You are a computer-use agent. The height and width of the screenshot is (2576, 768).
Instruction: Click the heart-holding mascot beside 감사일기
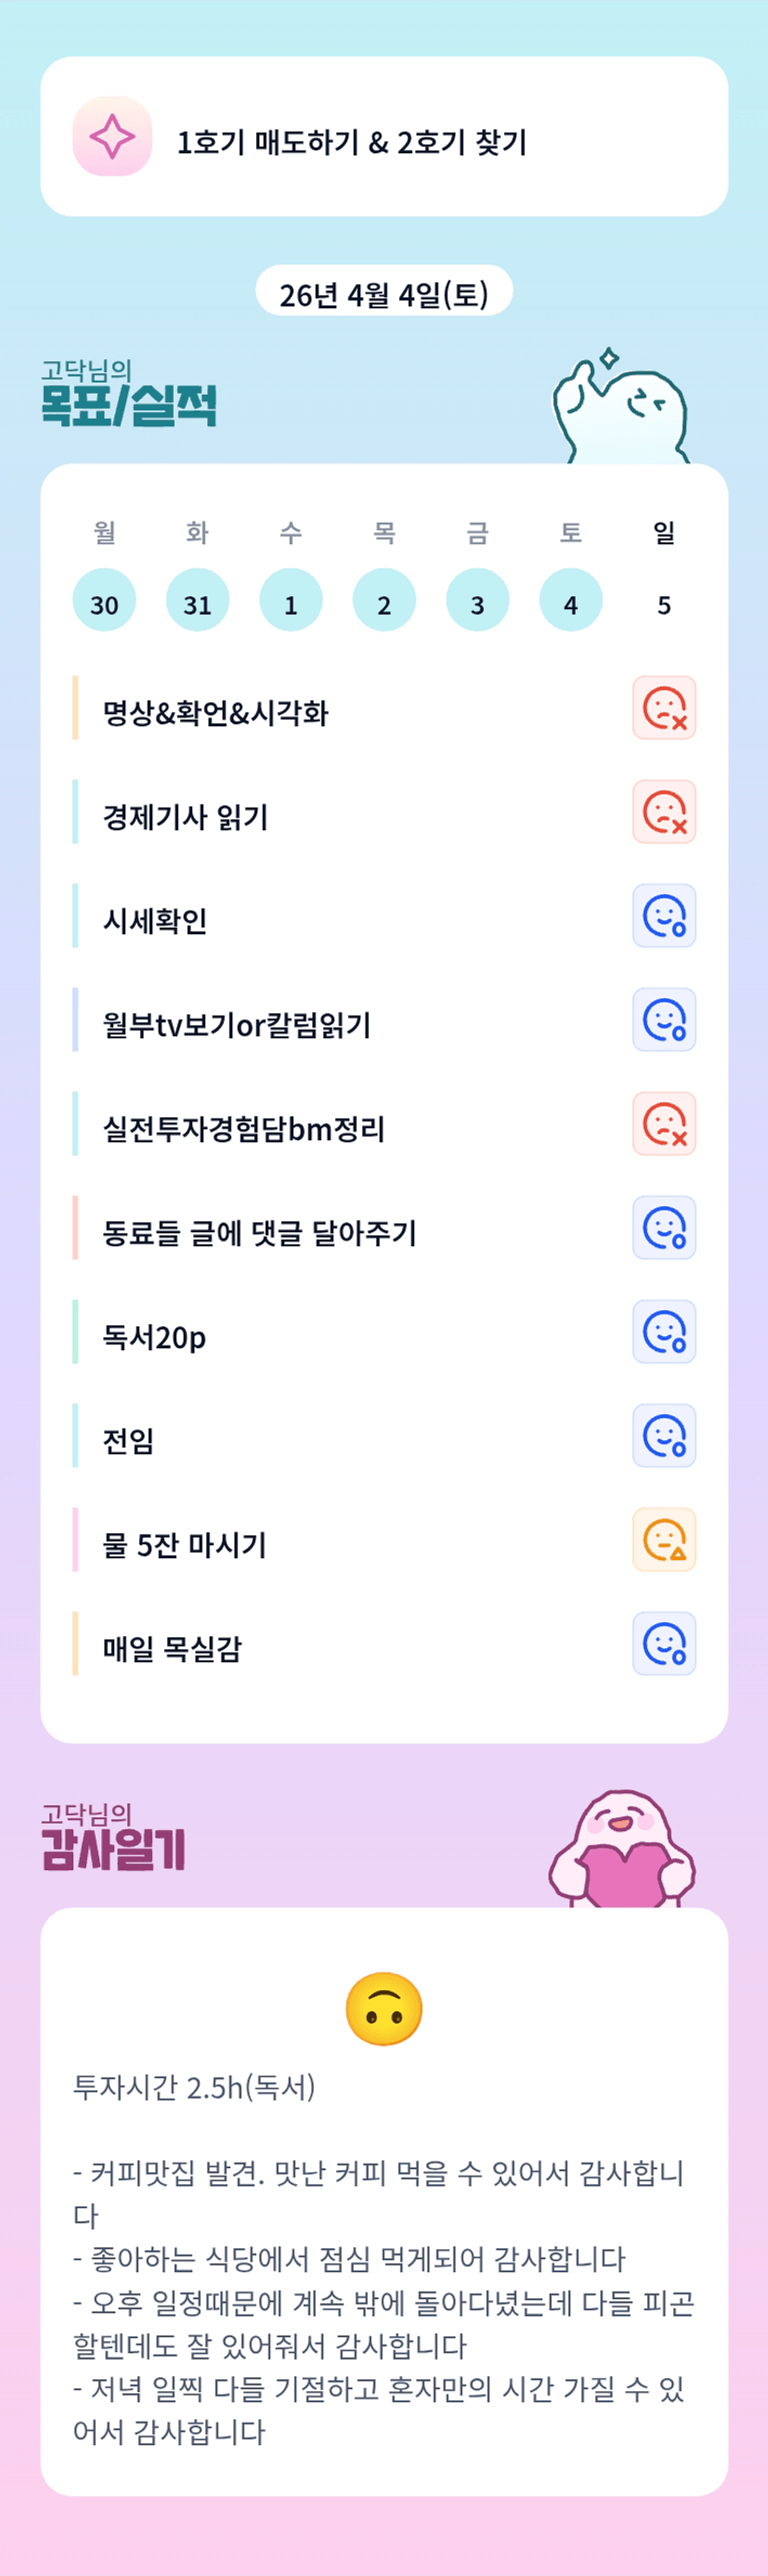pos(622,1852)
